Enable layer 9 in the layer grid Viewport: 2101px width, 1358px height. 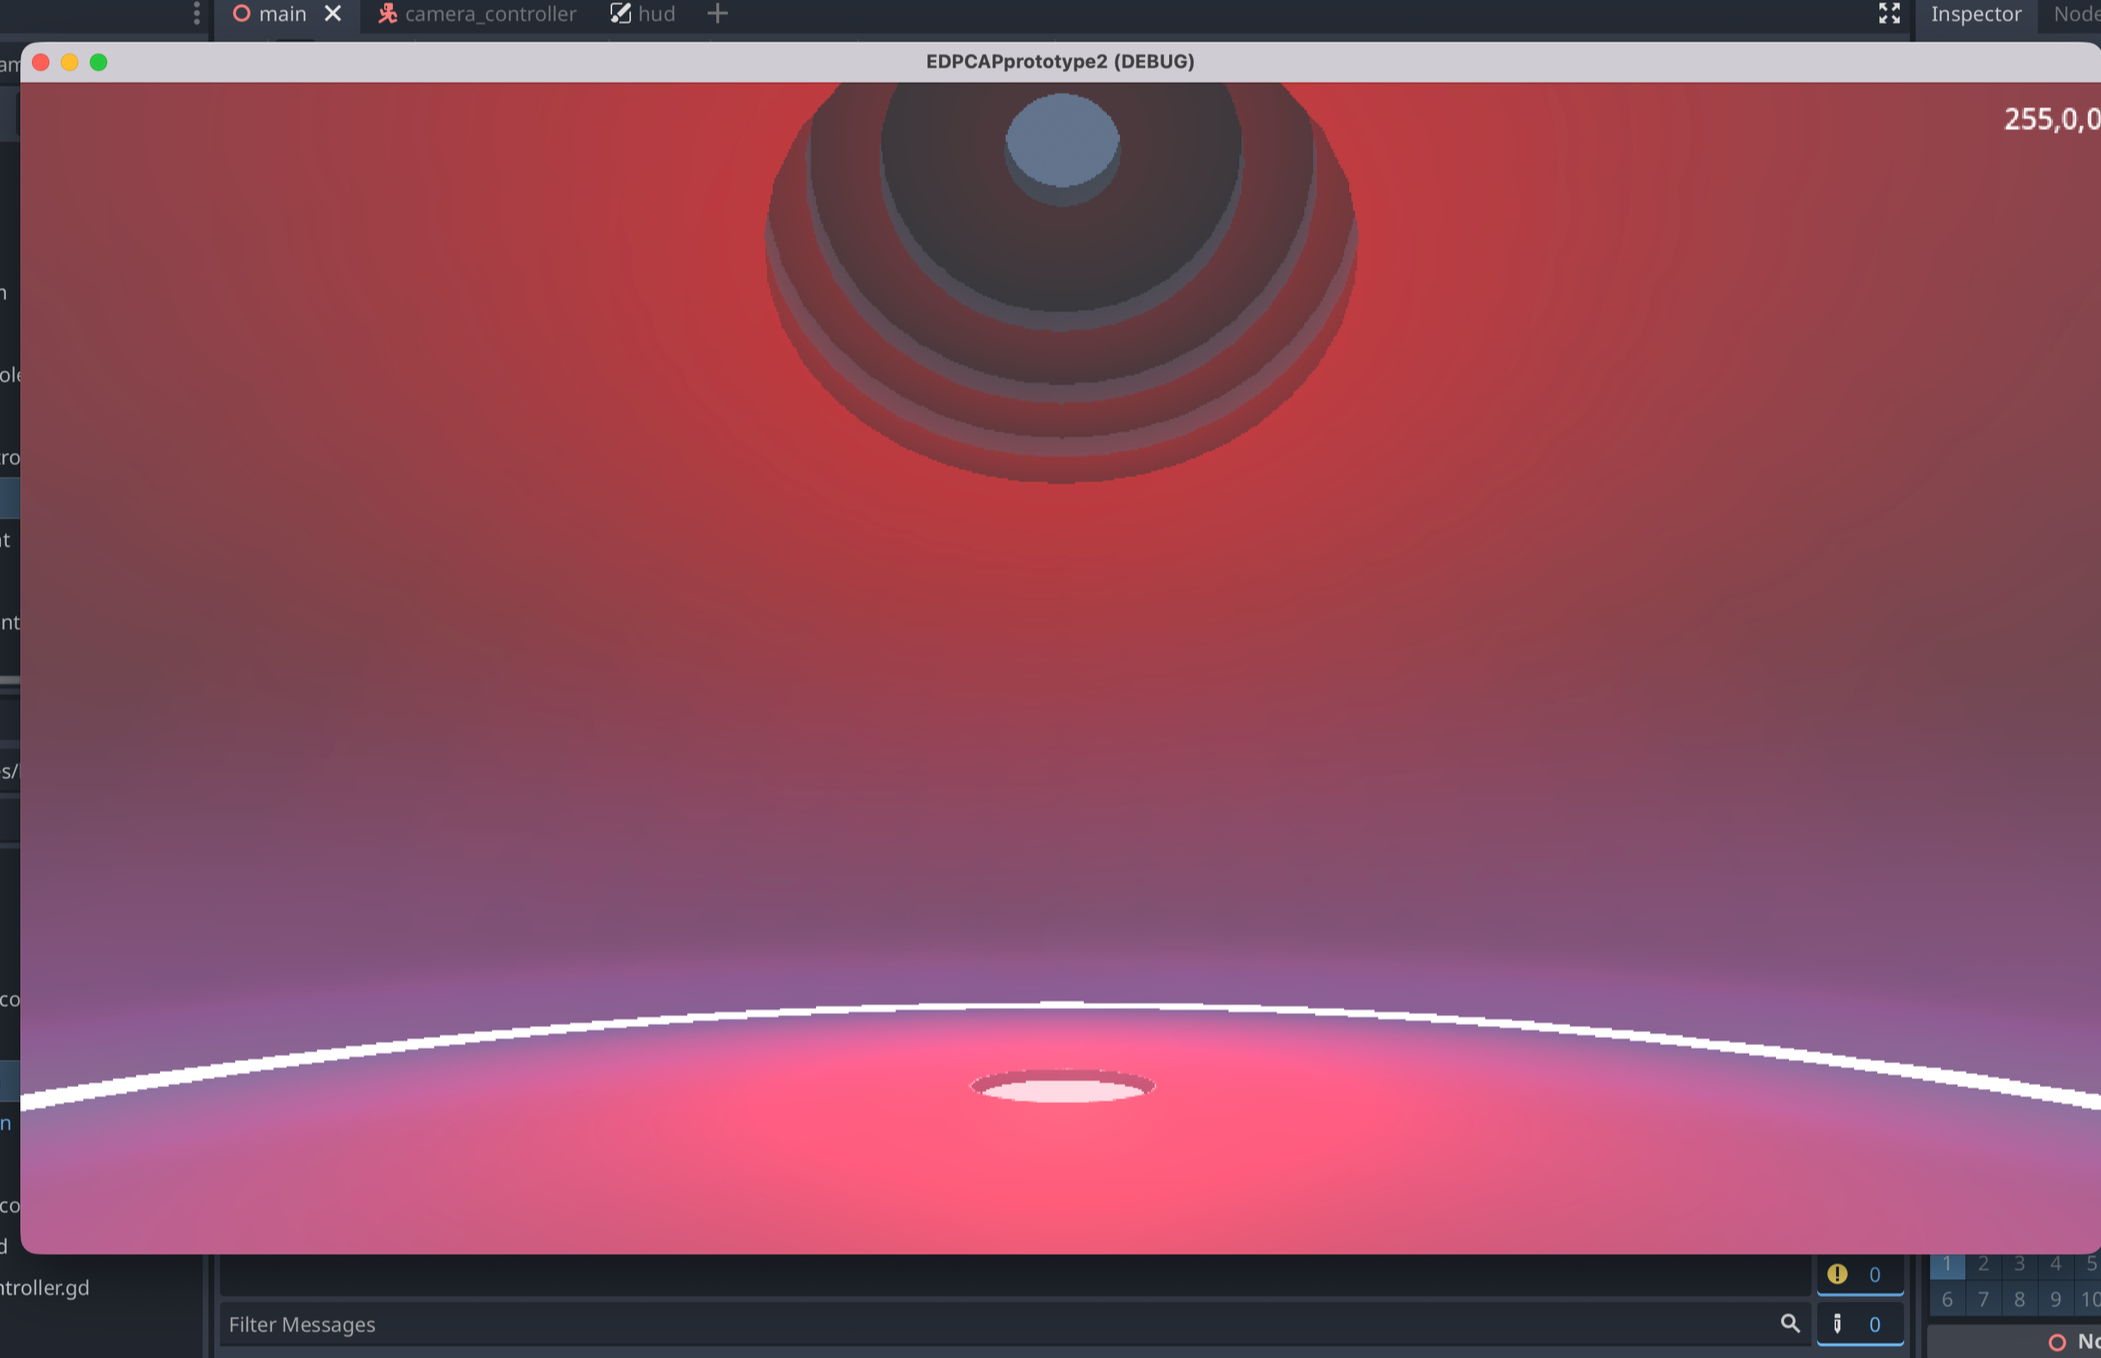[2054, 1300]
